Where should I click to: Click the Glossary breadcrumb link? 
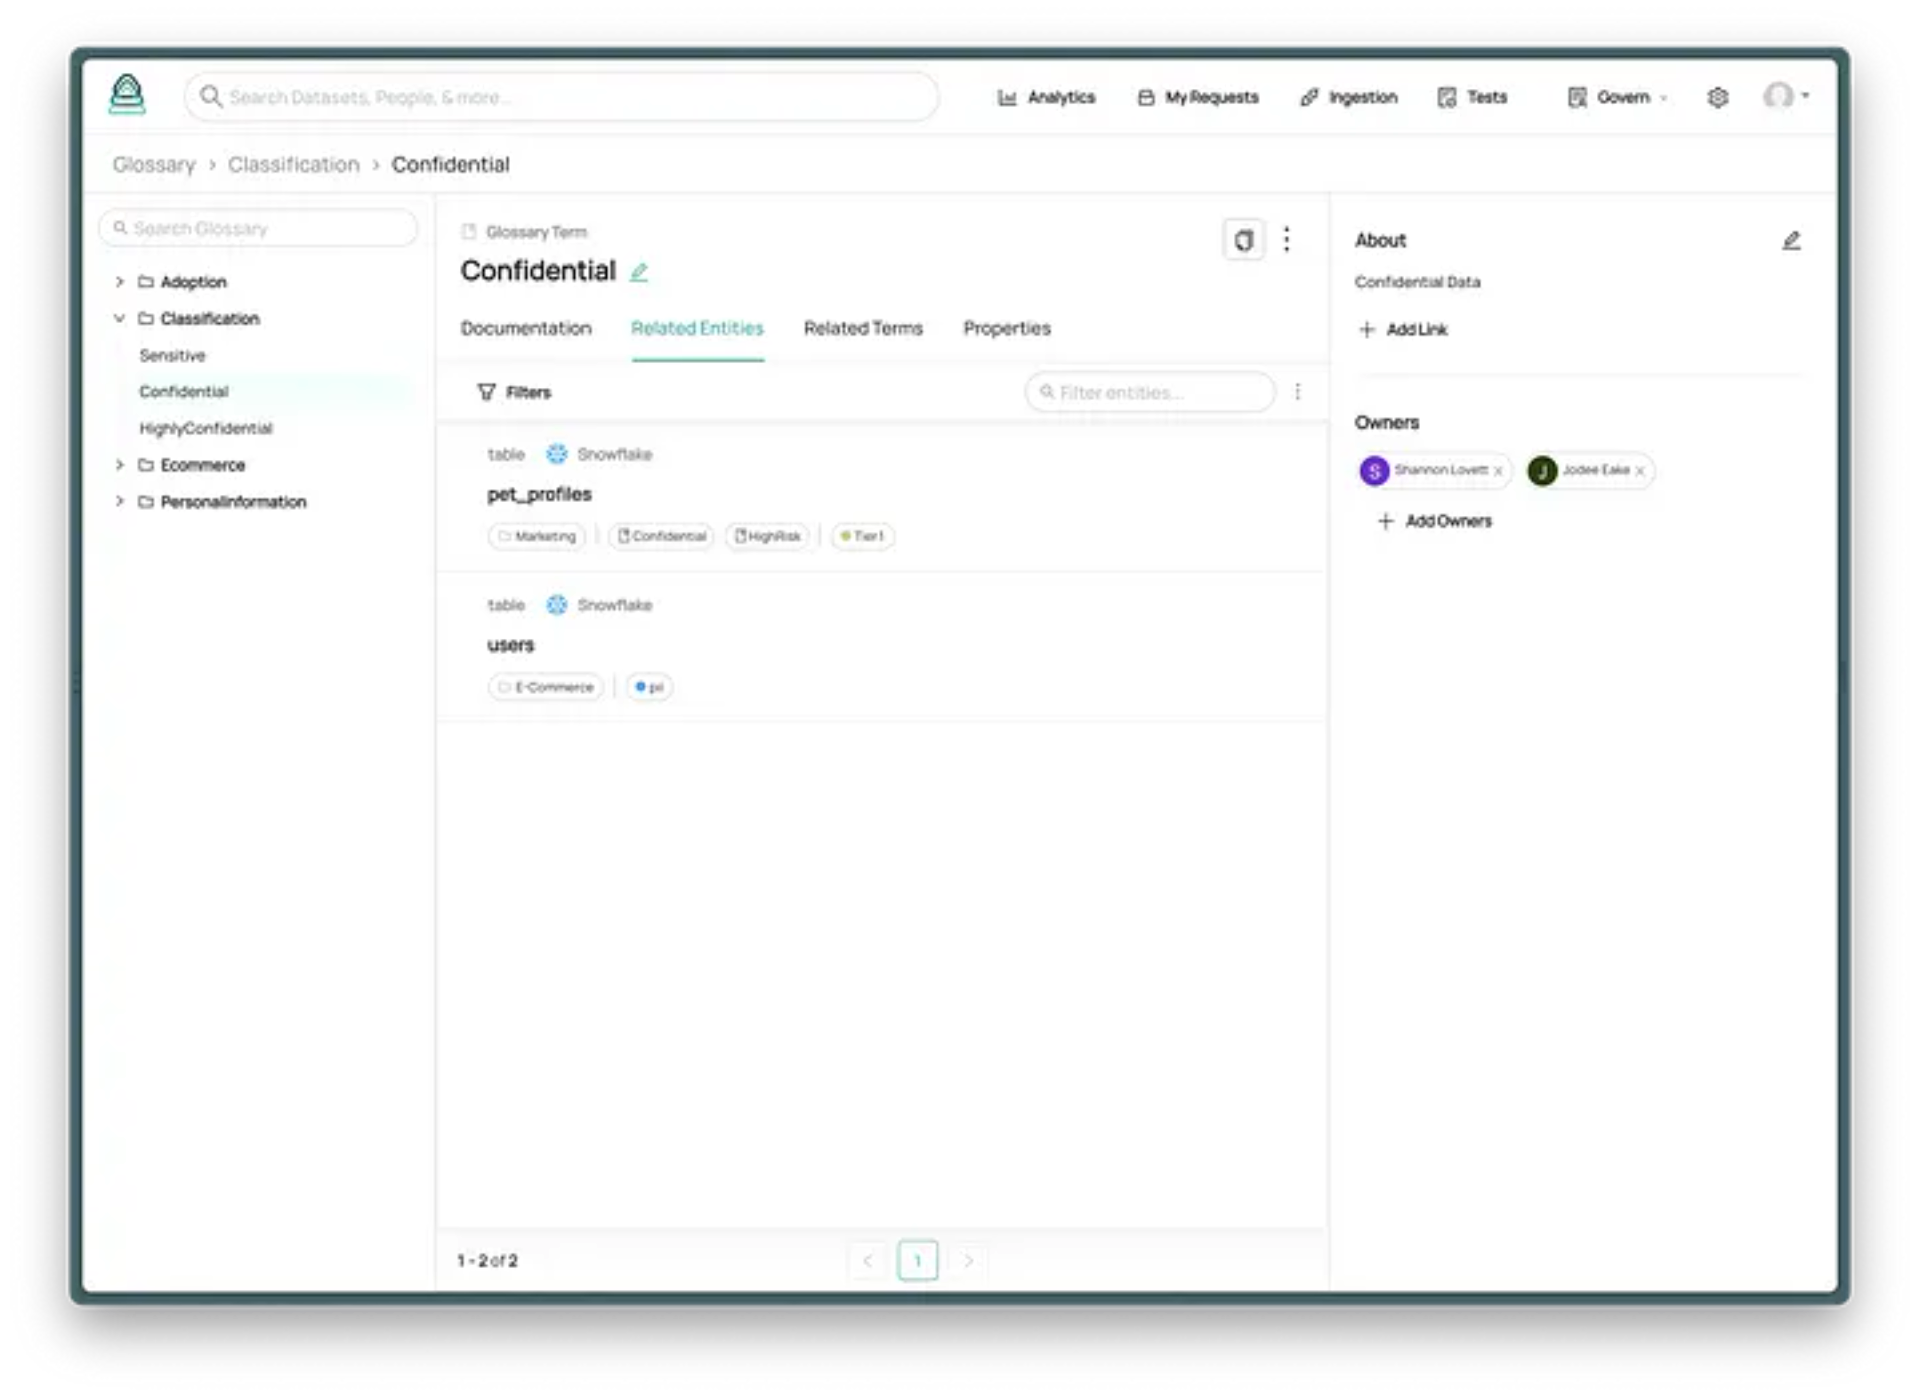click(x=154, y=165)
